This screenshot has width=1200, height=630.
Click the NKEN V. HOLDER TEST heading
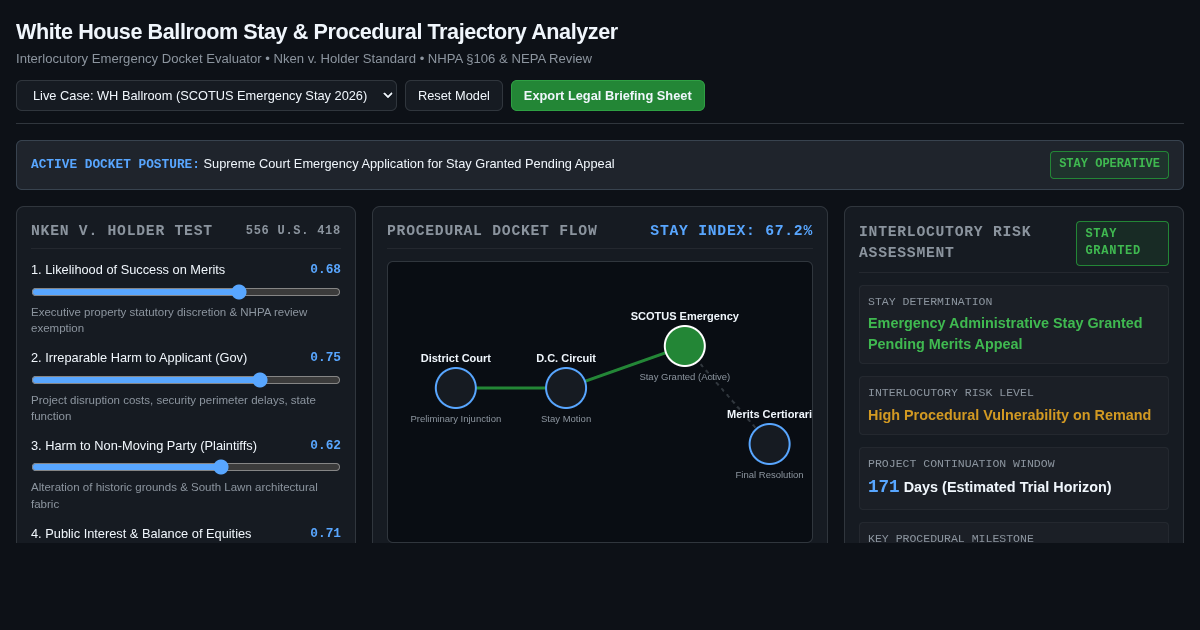[x=122, y=231]
